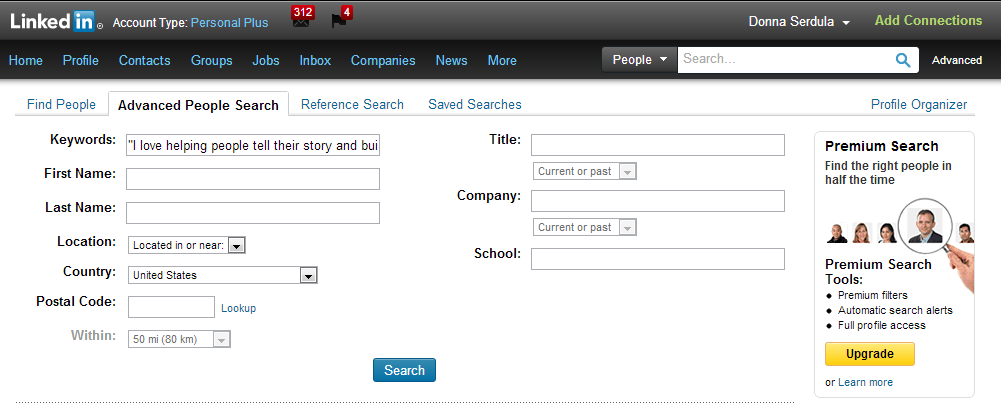Expand the Donna Serdula account menu

[799, 22]
